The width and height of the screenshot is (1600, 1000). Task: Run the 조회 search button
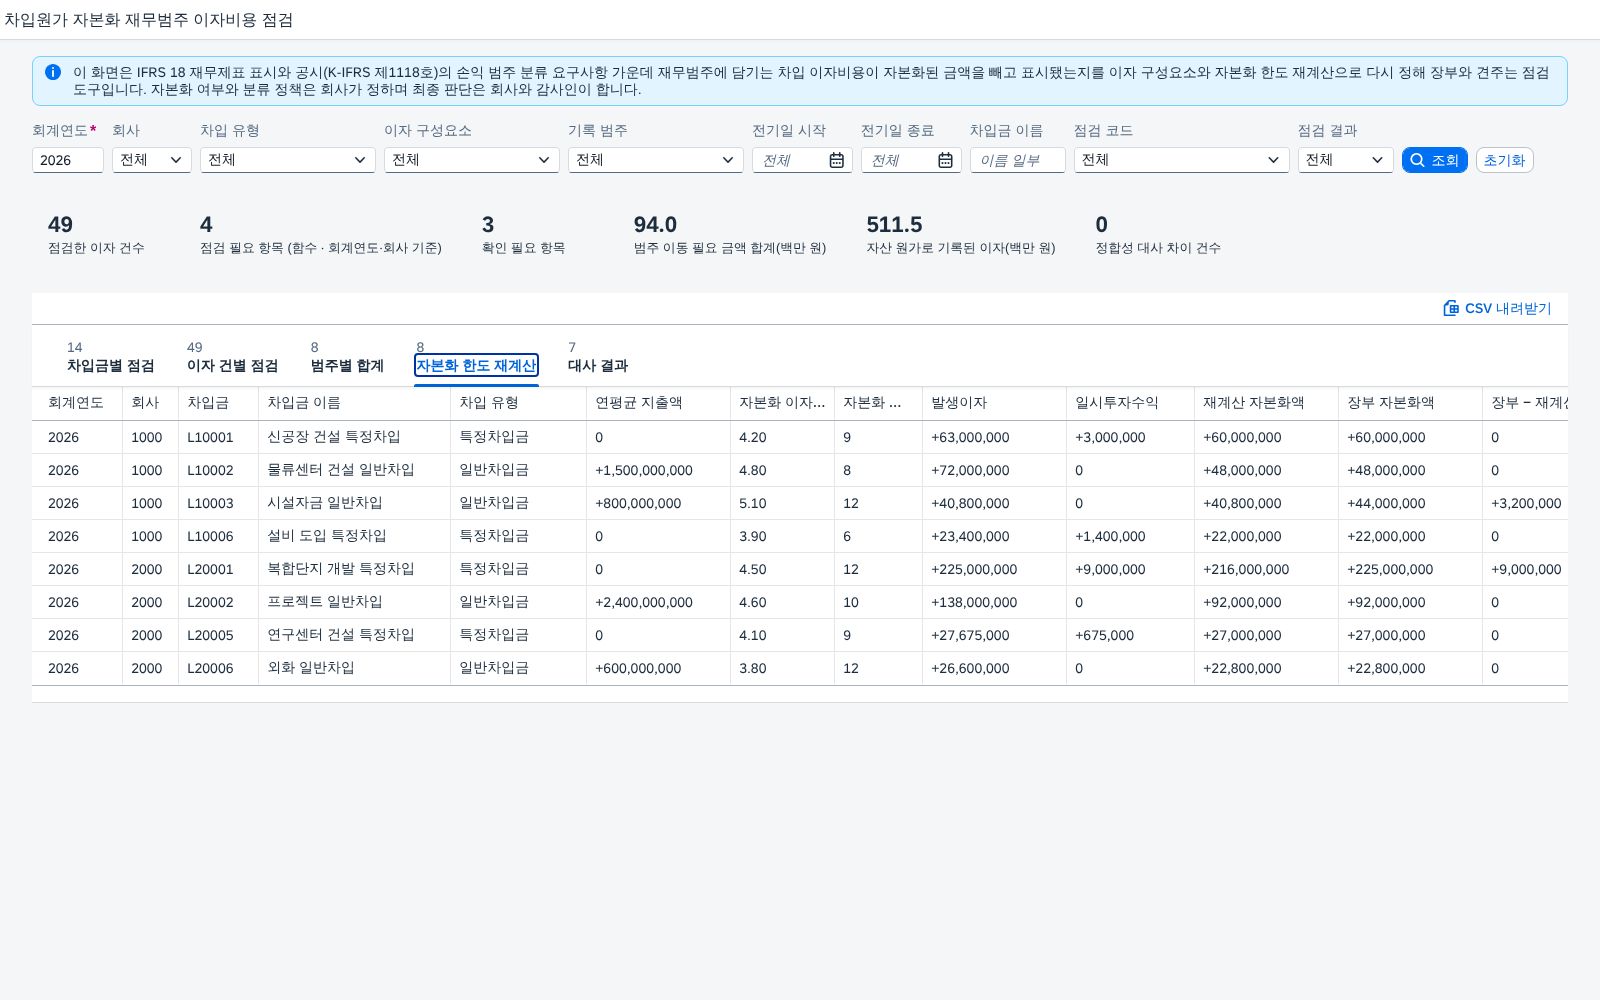[x=1434, y=160]
